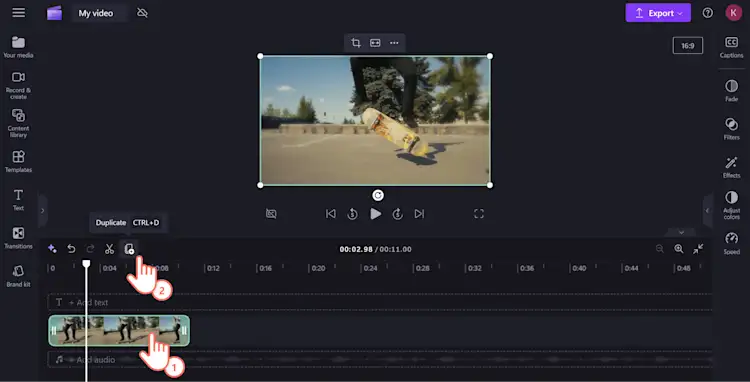The height and width of the screenshot is (382, 750).
Task: Click the video preview canvas
Action: point(375,120)
